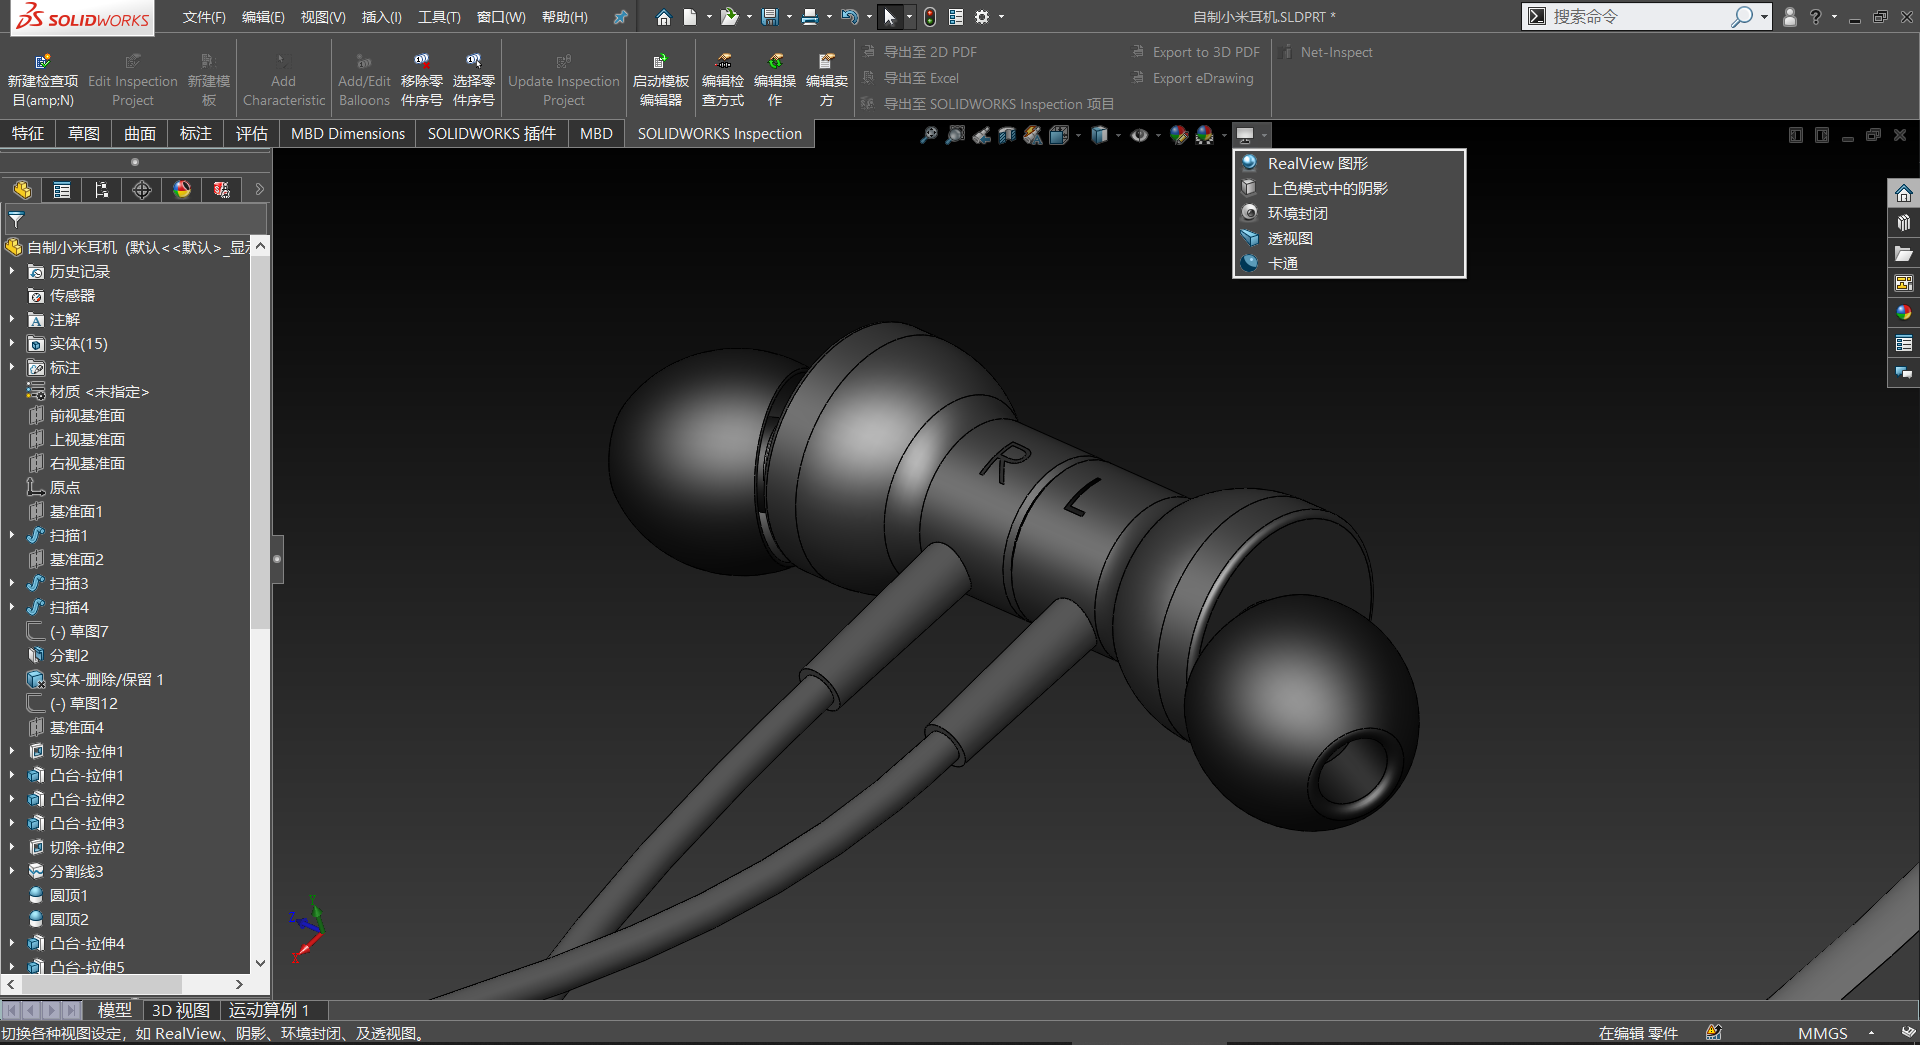Open the Section View tool
The image size is (1920, 1045).
1007,135
